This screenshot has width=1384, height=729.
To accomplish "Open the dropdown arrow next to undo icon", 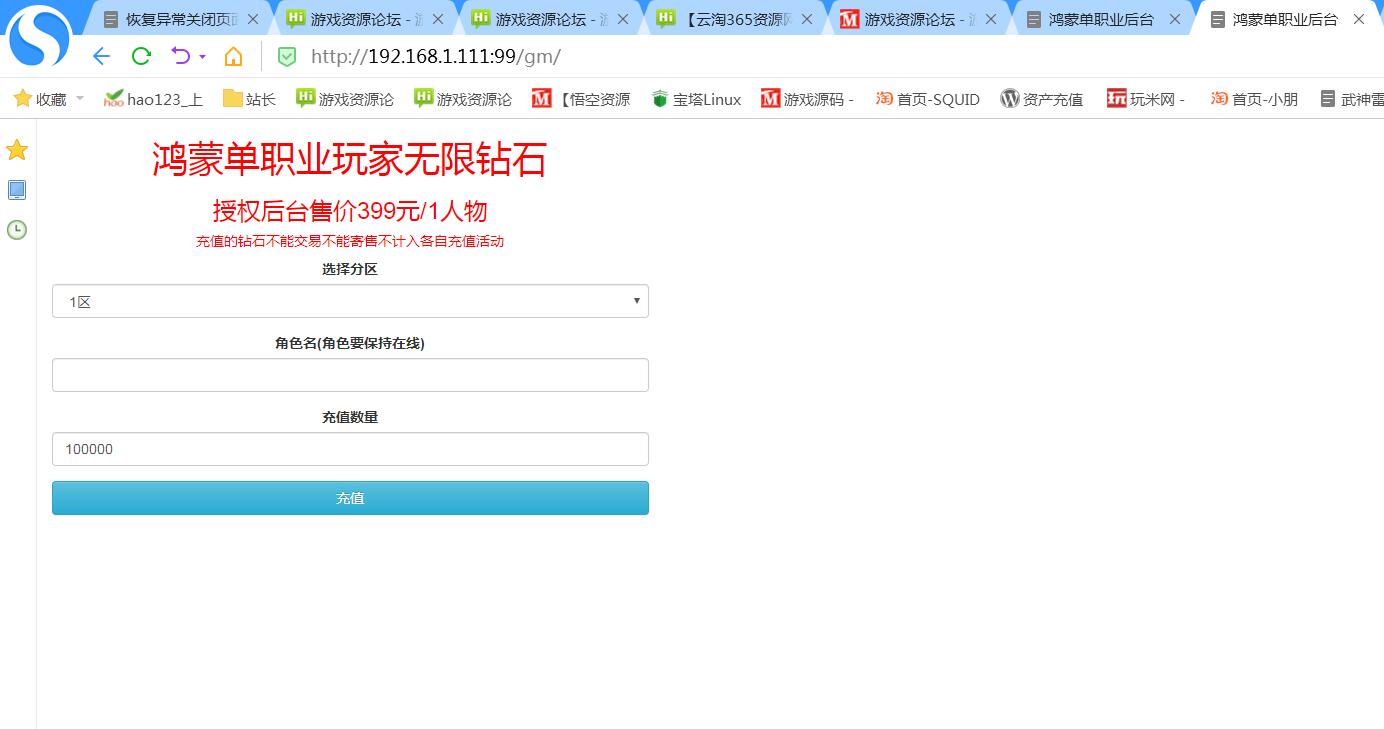I will coord(202,57).
